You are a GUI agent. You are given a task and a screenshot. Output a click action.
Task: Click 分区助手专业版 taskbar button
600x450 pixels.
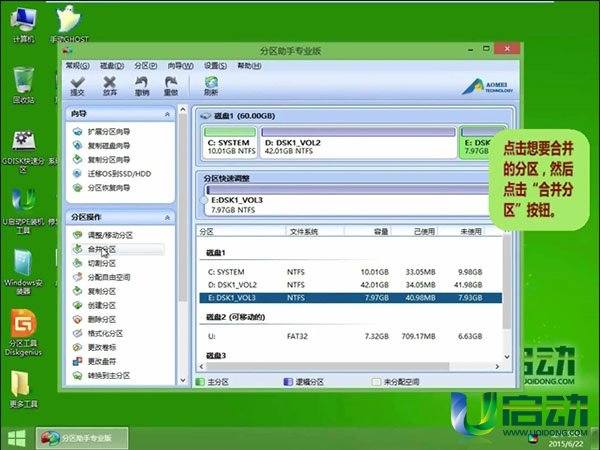point(82,438)
